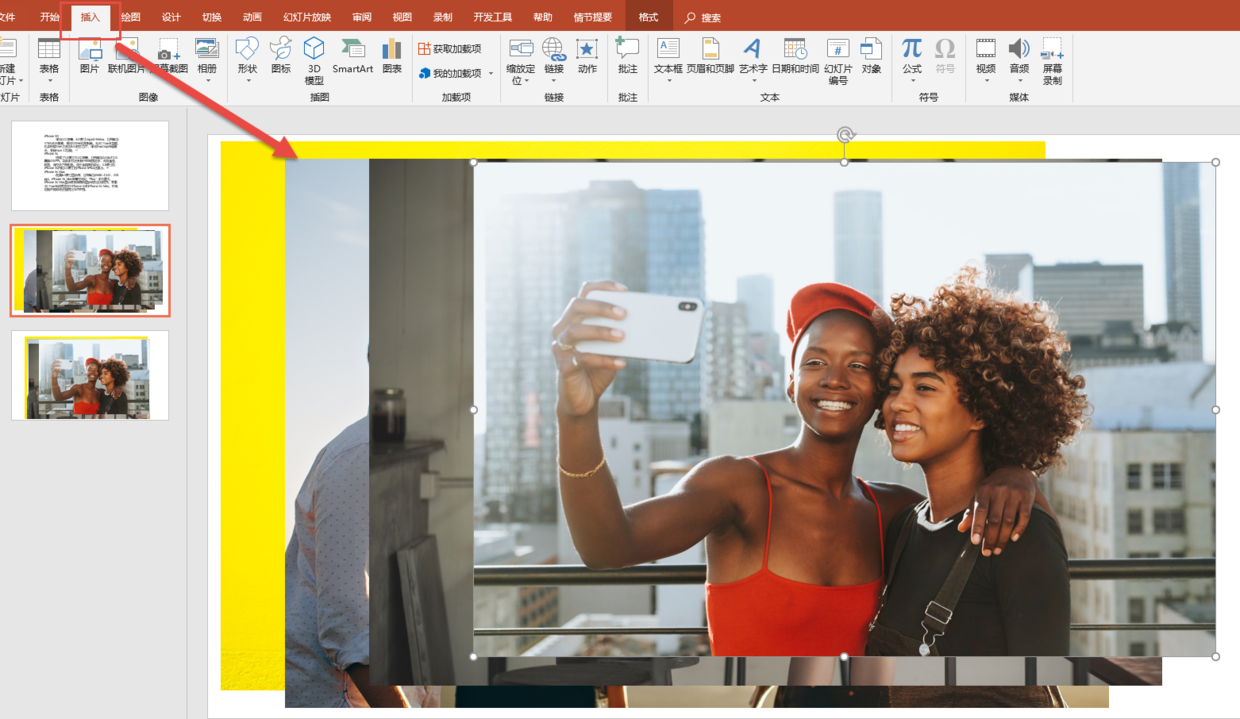Click the 获取加载项 (get add-ins) button
This screenshot has height=719, width=1240.
click(x=450, y=49)
